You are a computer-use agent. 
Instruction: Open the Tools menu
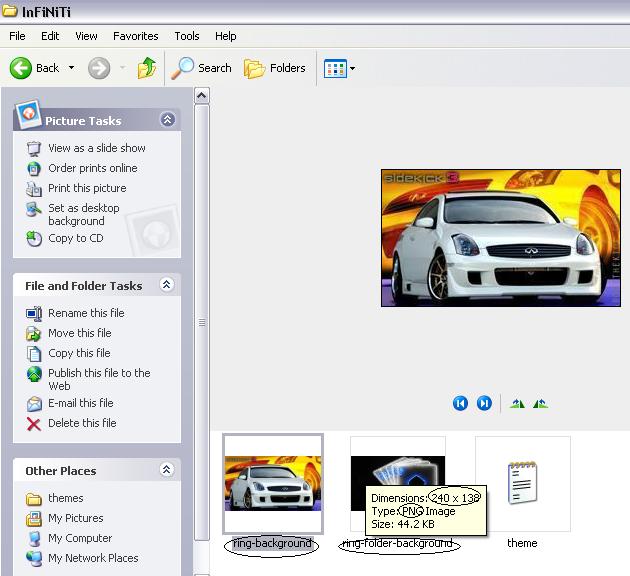pos(187,36)
